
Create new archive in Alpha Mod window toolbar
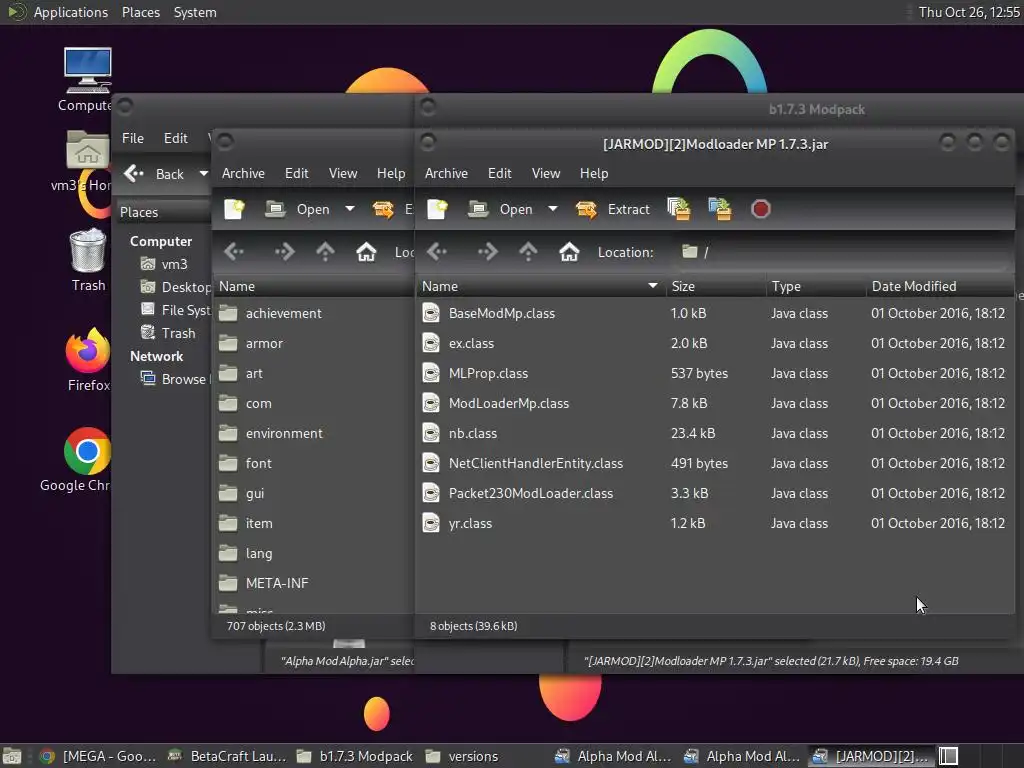point(234,209)
